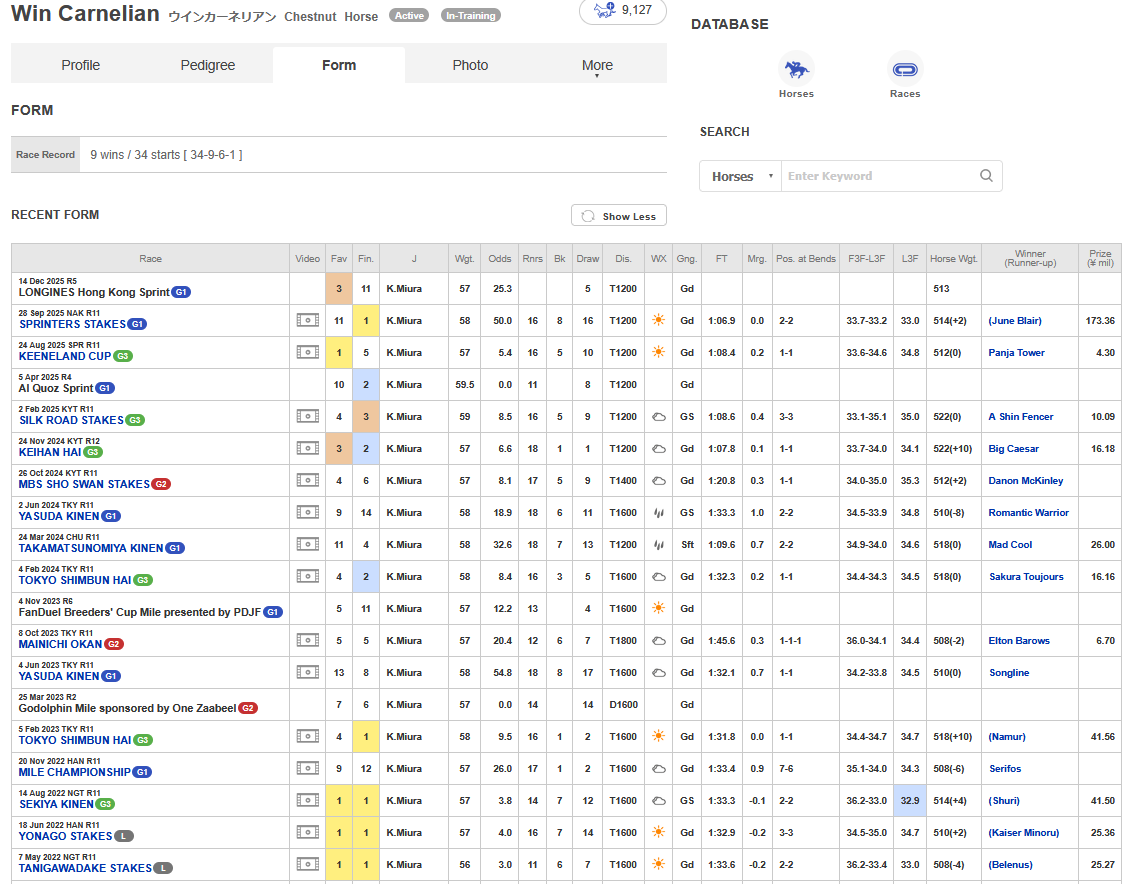Play video for 5 Feb 2023 Tokyo Shimbun Hai
1126x884 pixels.
point(307,737)
